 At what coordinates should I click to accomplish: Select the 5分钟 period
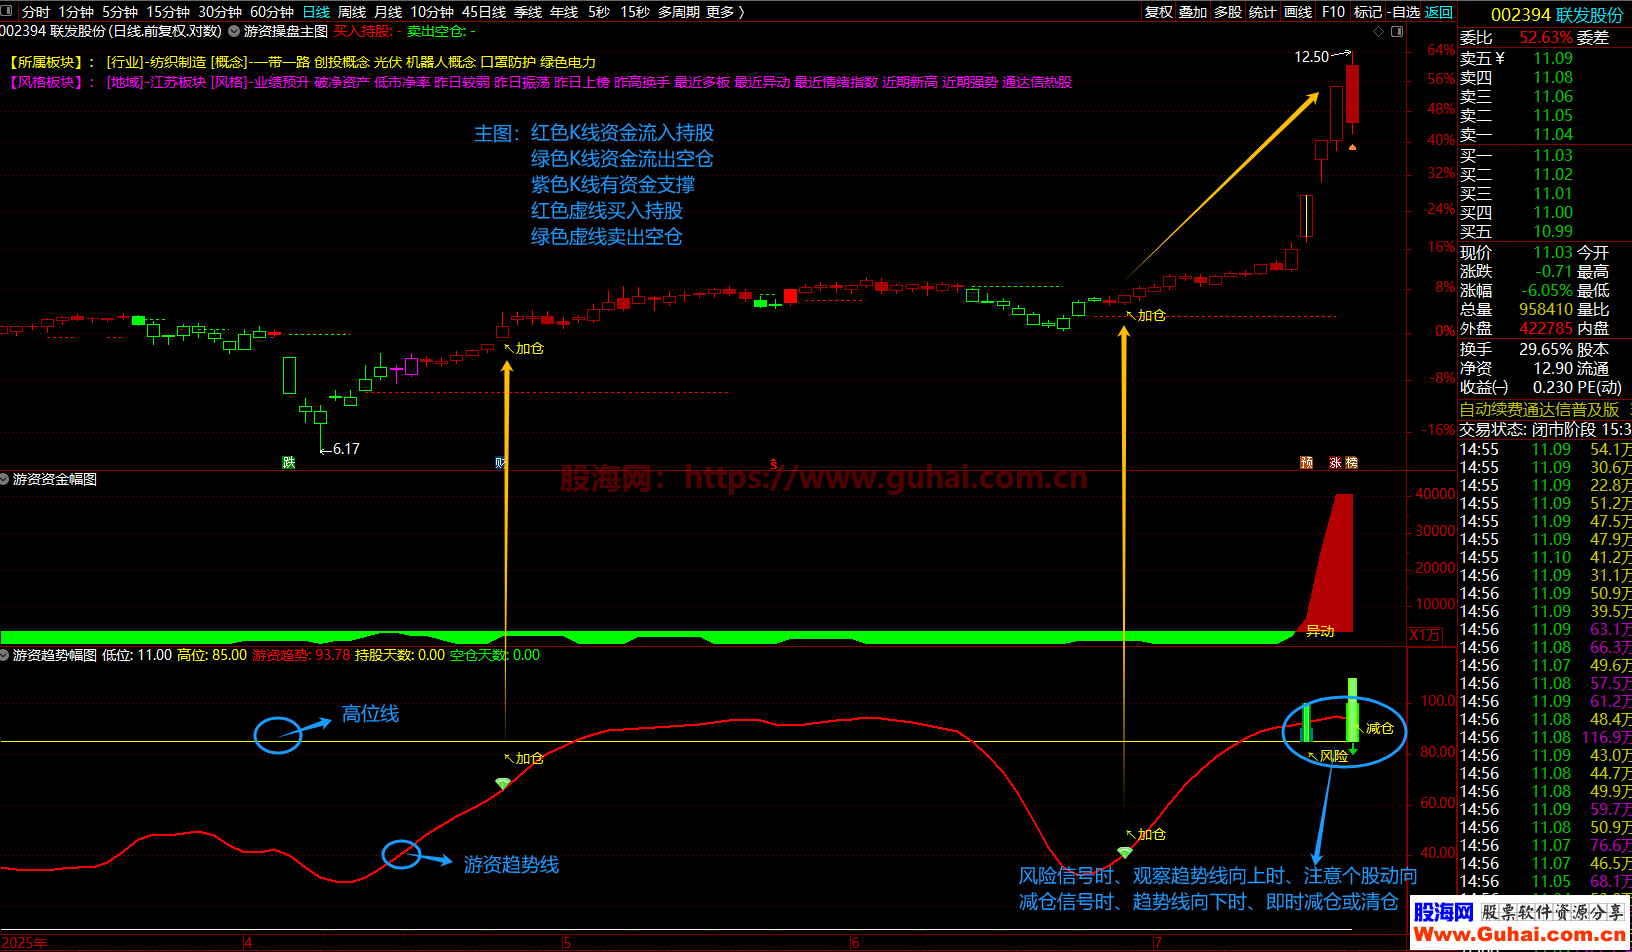[x=120, y=12]
